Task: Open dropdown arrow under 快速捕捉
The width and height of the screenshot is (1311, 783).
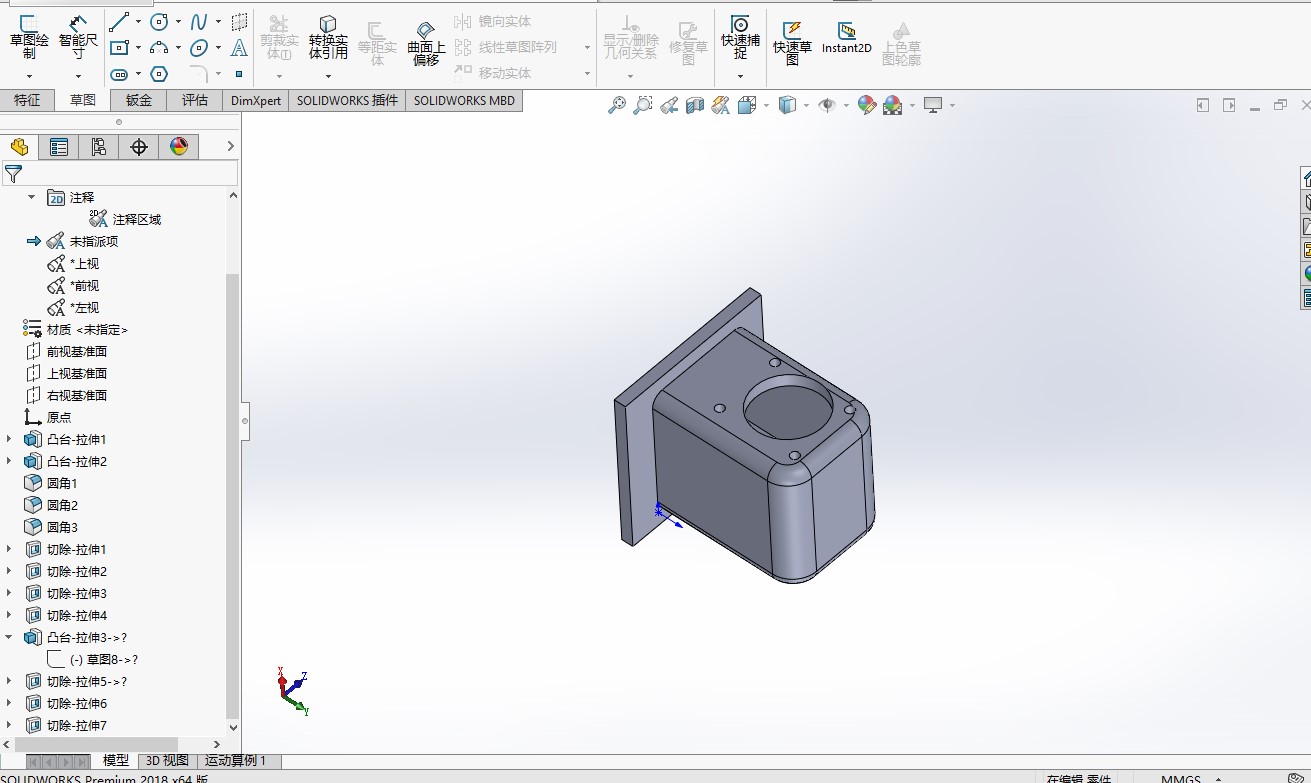Action: point(741,76)
